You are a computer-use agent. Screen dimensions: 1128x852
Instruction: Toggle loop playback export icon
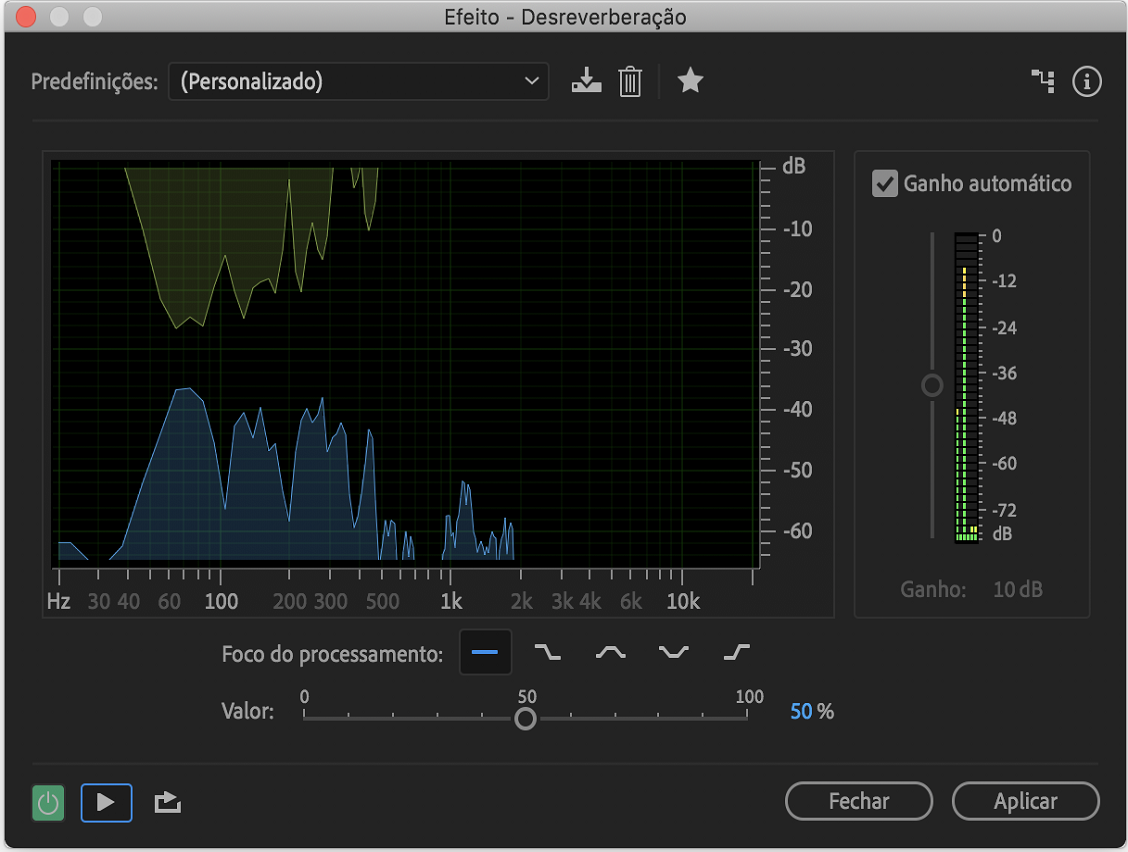(x=168, y=802)
